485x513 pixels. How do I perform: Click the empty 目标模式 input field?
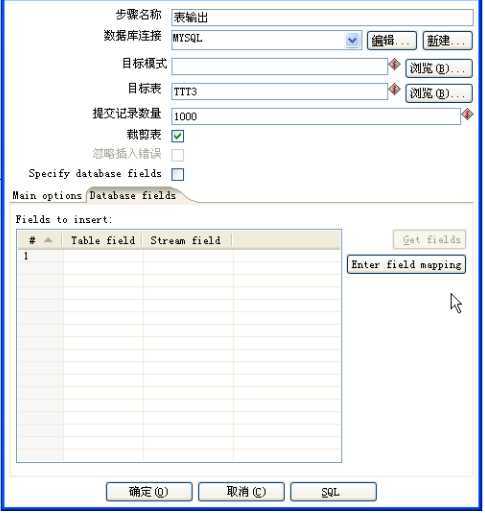280,66
